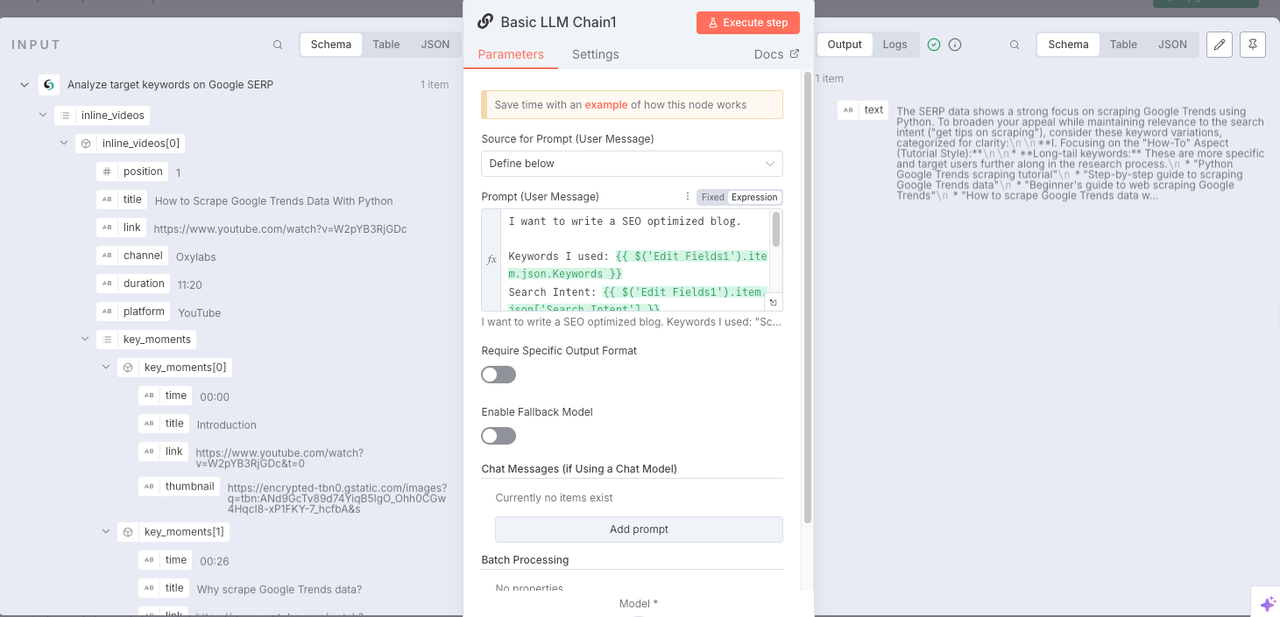The image size is (1280, 617).
Task: Click the cube icon of inline_videos[0]
Action: 86,143
